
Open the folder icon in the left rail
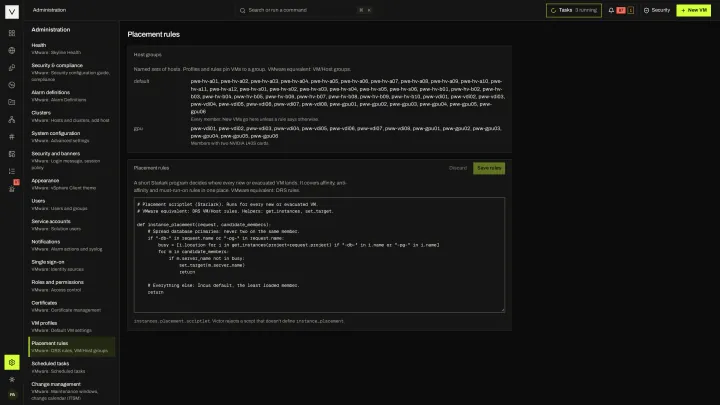point(12,102)
